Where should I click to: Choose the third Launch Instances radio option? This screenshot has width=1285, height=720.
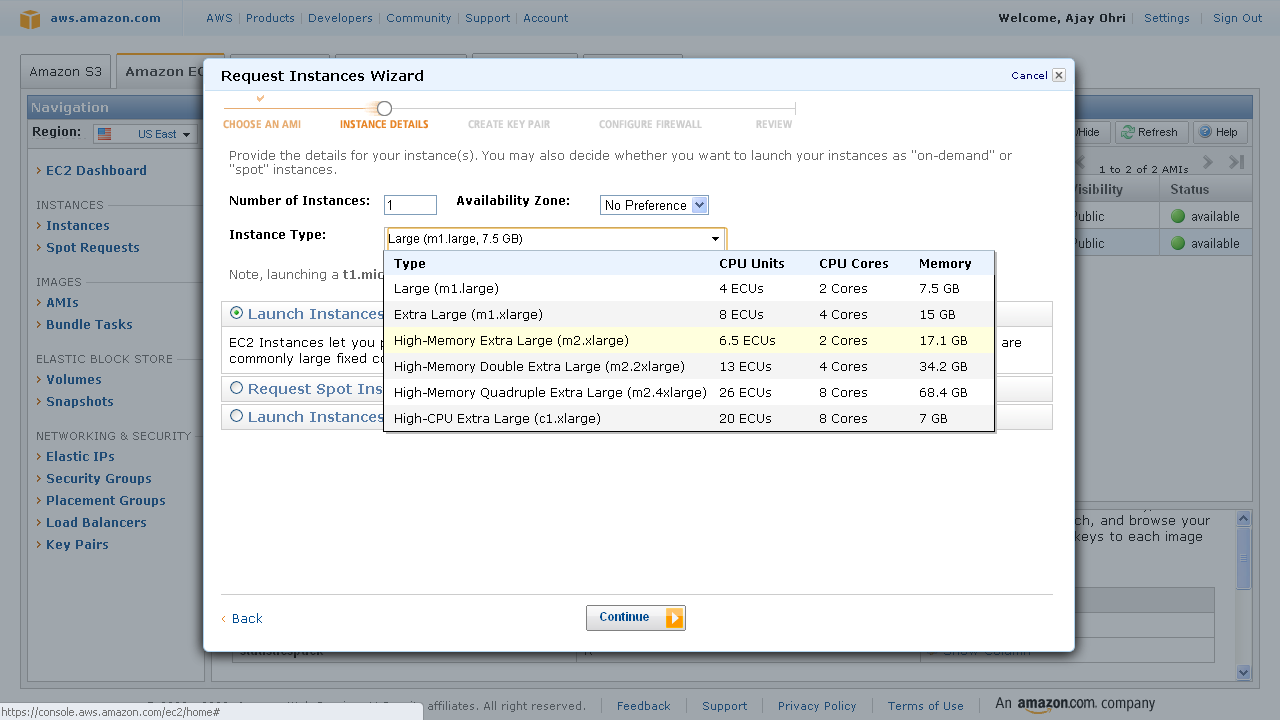click(237, 416)
